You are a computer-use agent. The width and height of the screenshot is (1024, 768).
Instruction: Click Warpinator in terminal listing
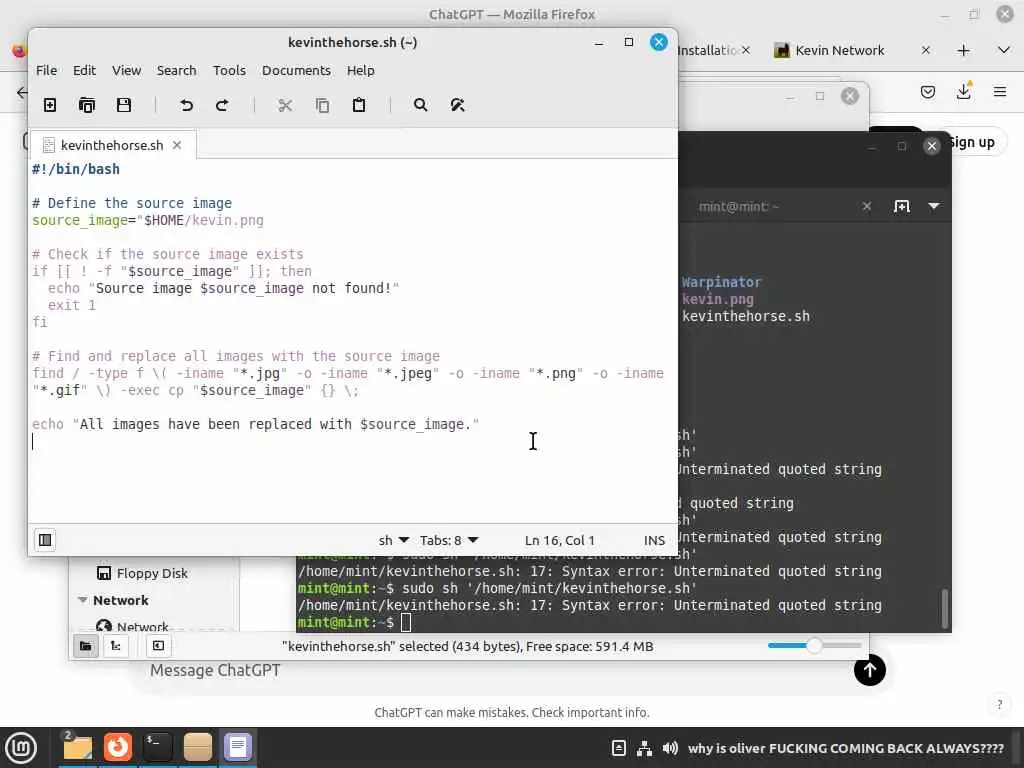722,282
